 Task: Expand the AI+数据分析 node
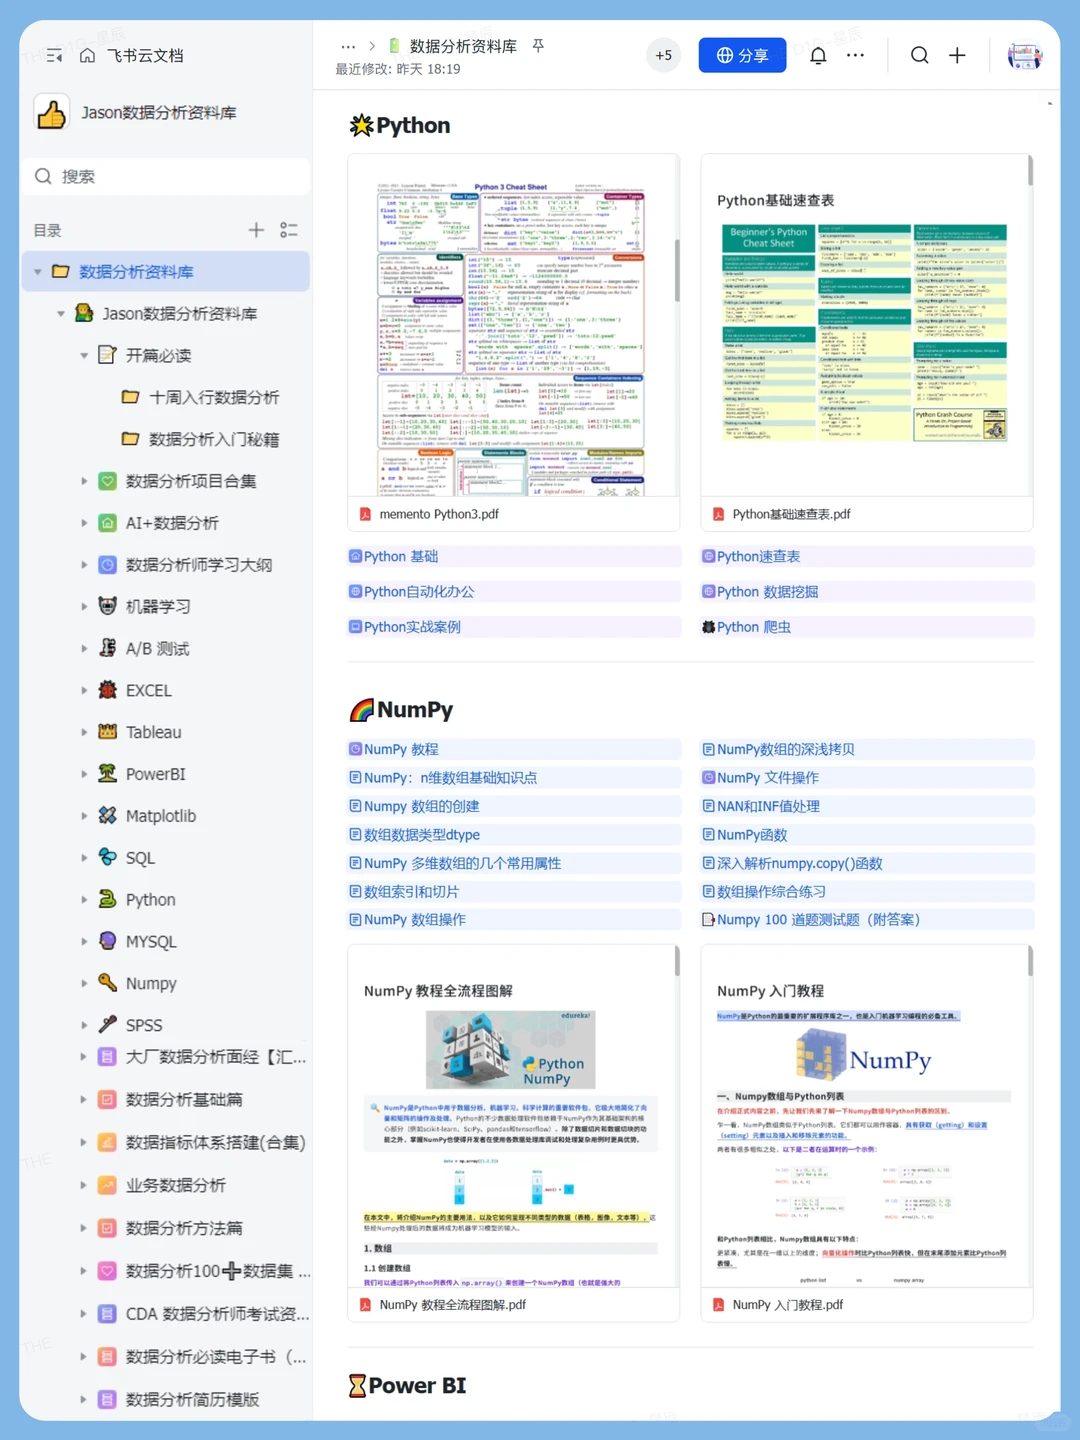pos(84,523)
